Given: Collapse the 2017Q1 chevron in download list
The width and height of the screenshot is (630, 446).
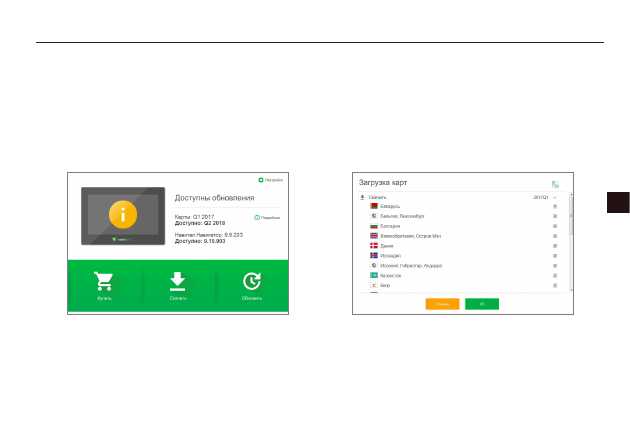Looking at the screenshot, I should coord(554,197).
